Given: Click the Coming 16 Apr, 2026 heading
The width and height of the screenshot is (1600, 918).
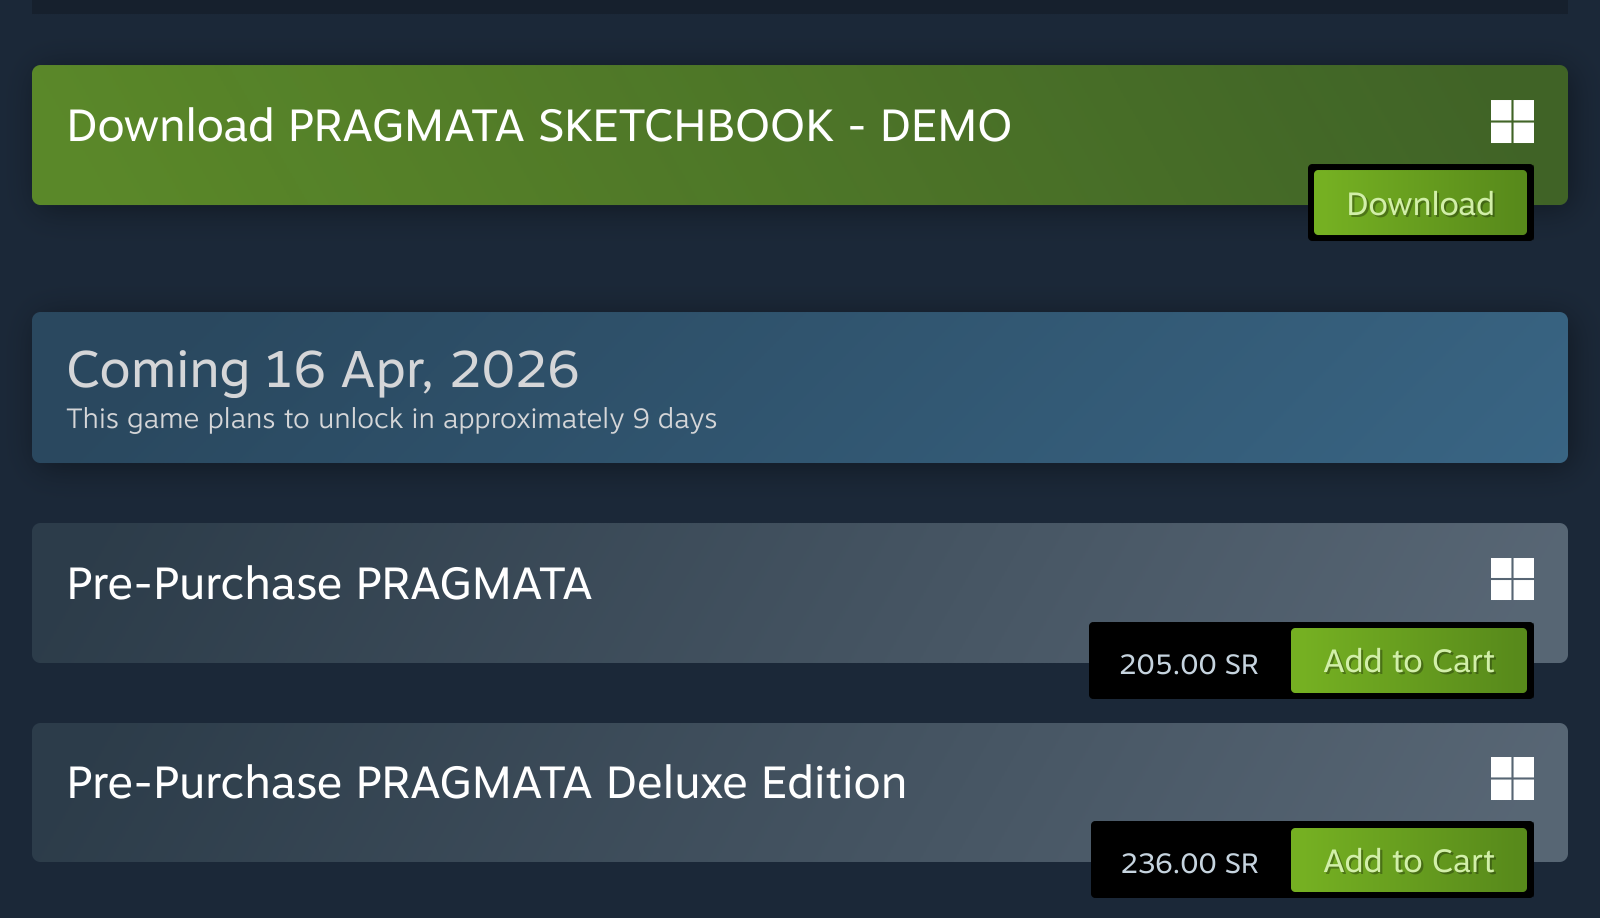Looking at the screenshot, I should [322, 370].
